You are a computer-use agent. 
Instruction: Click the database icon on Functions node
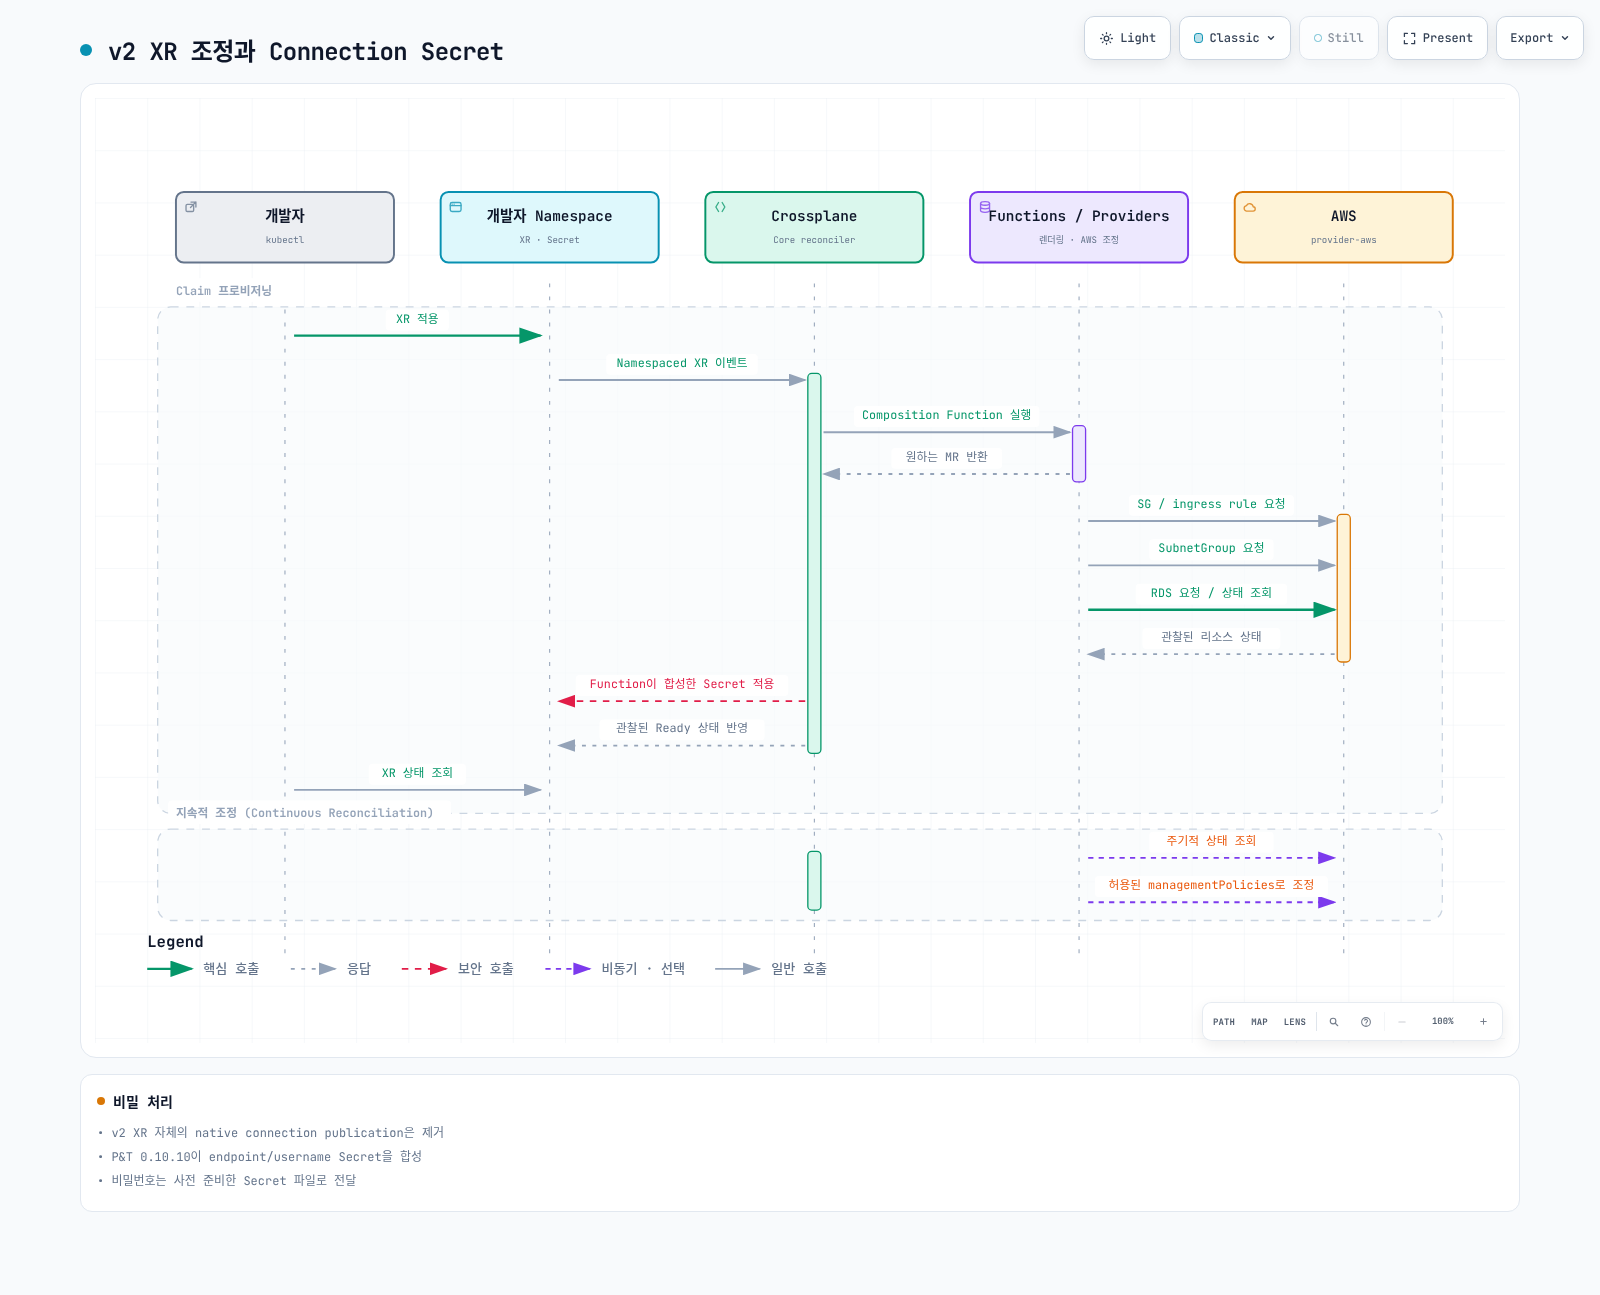(985, 207)
